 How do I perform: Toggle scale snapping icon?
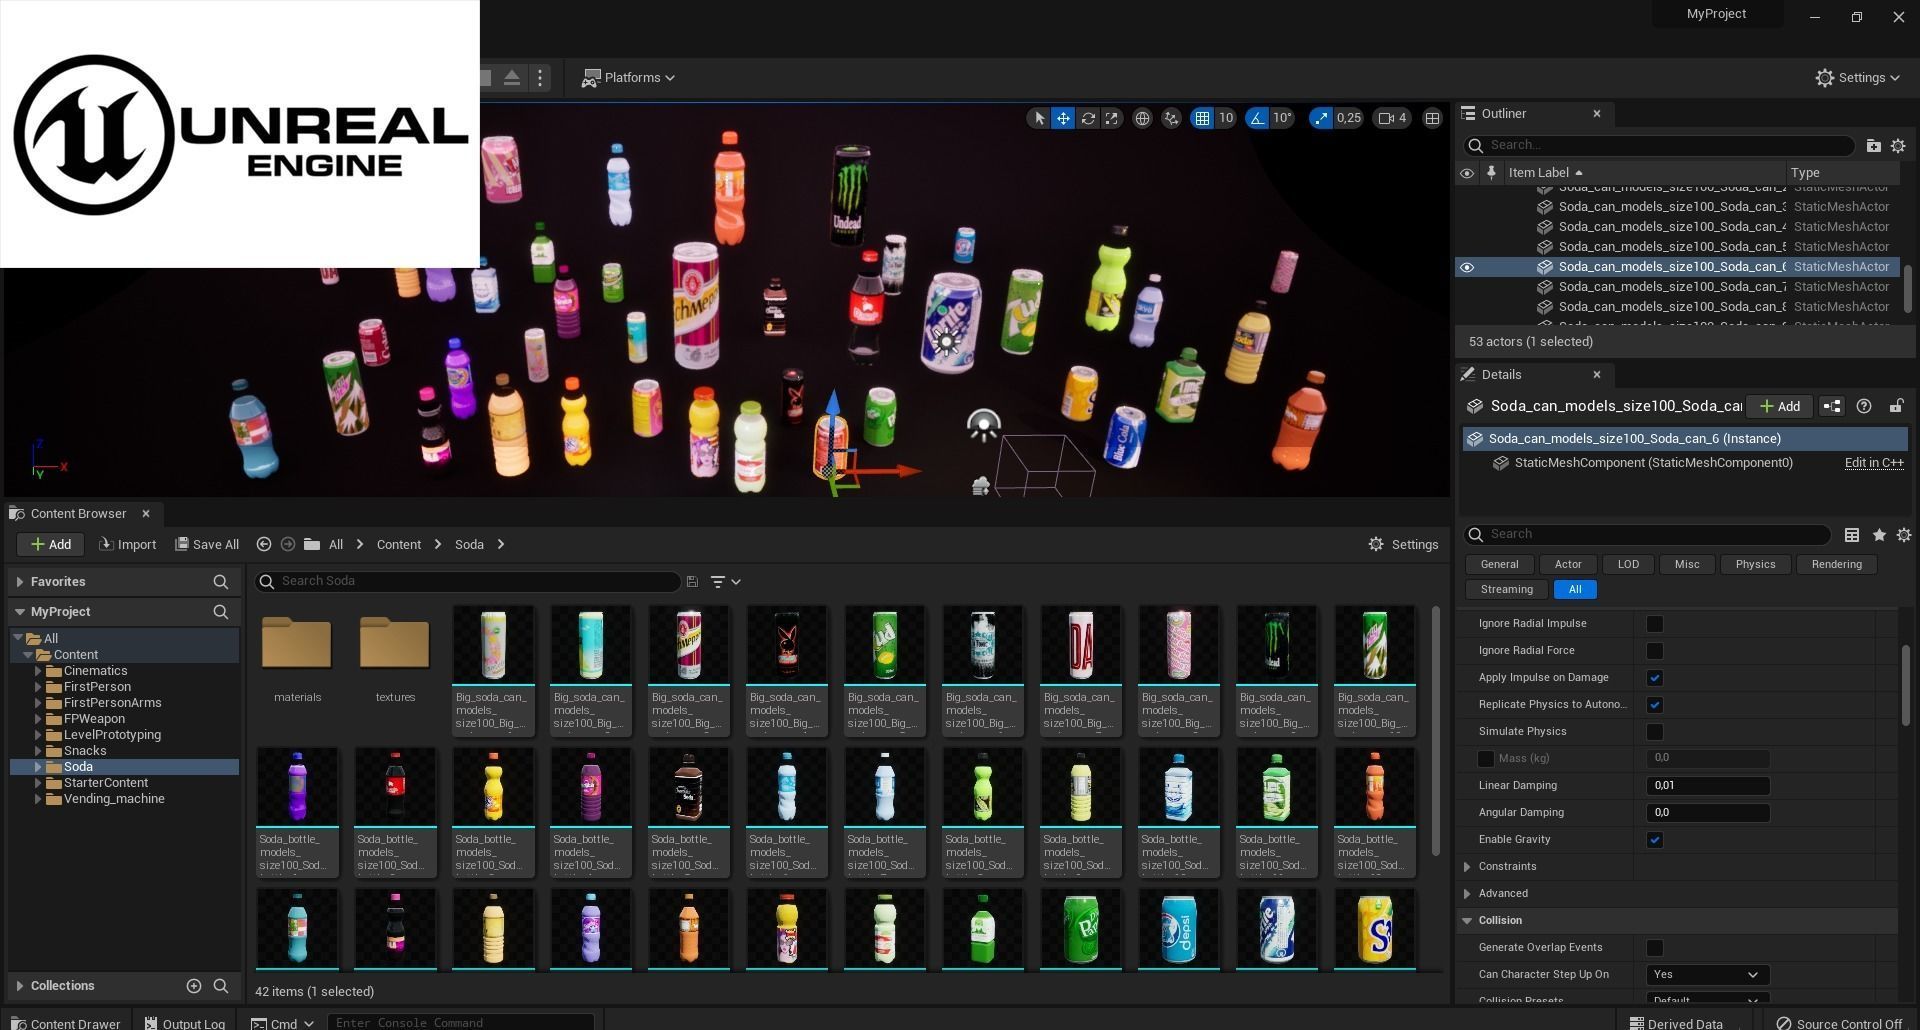coord(1321,118)
